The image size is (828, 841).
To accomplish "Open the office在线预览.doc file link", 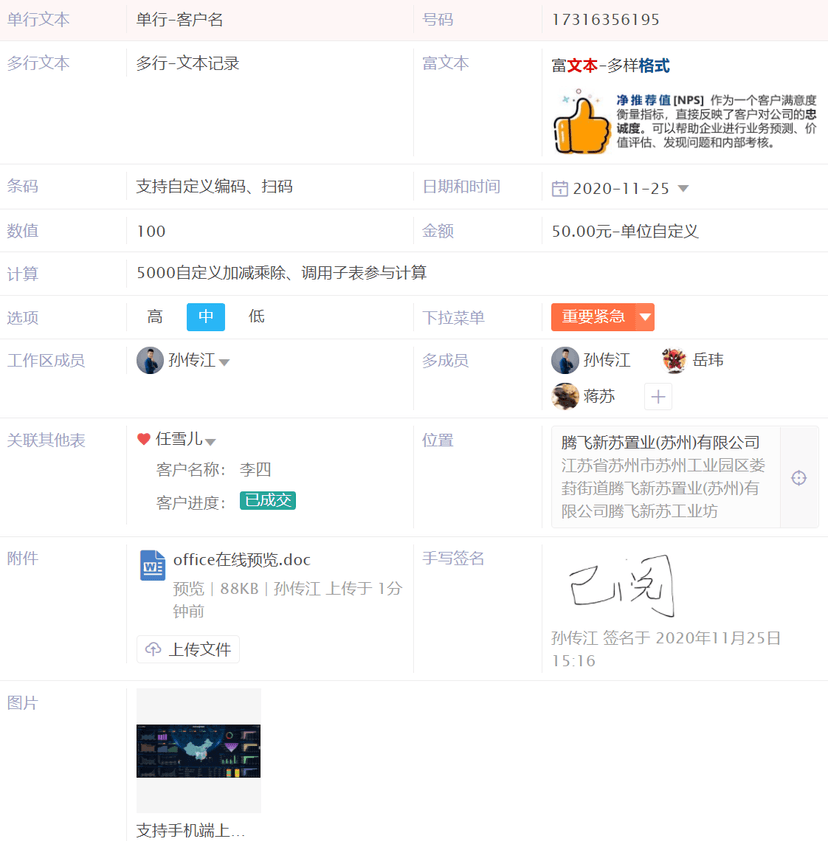I will (241, 560).
